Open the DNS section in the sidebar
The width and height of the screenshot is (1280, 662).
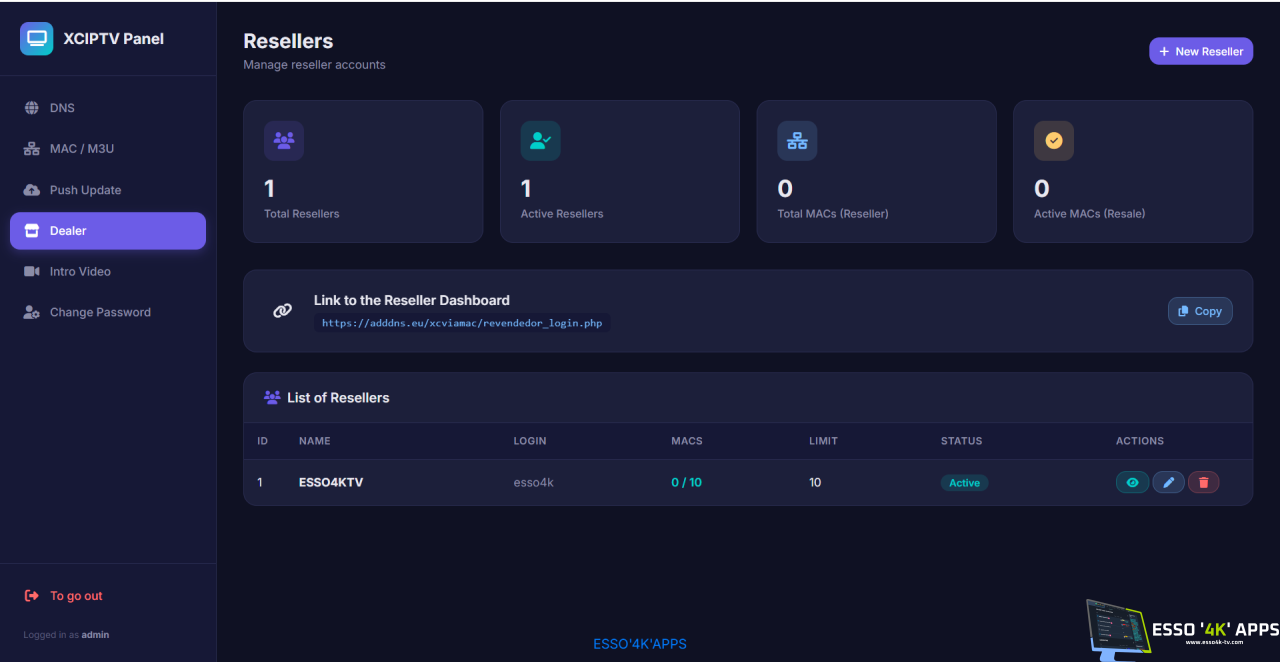108,108
